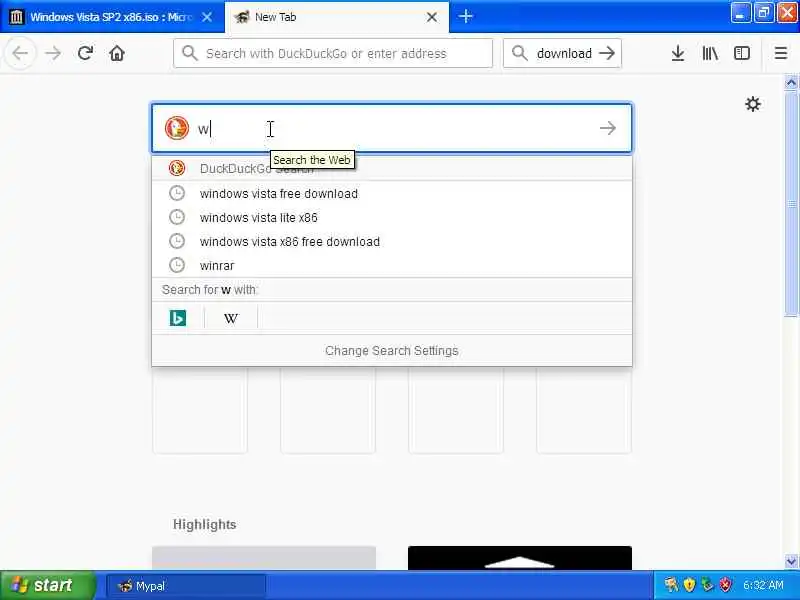
Task: Switch to the Windows Vista SP2 x86.iso tab
Action: pyautogui.click(x=112, y=17)
